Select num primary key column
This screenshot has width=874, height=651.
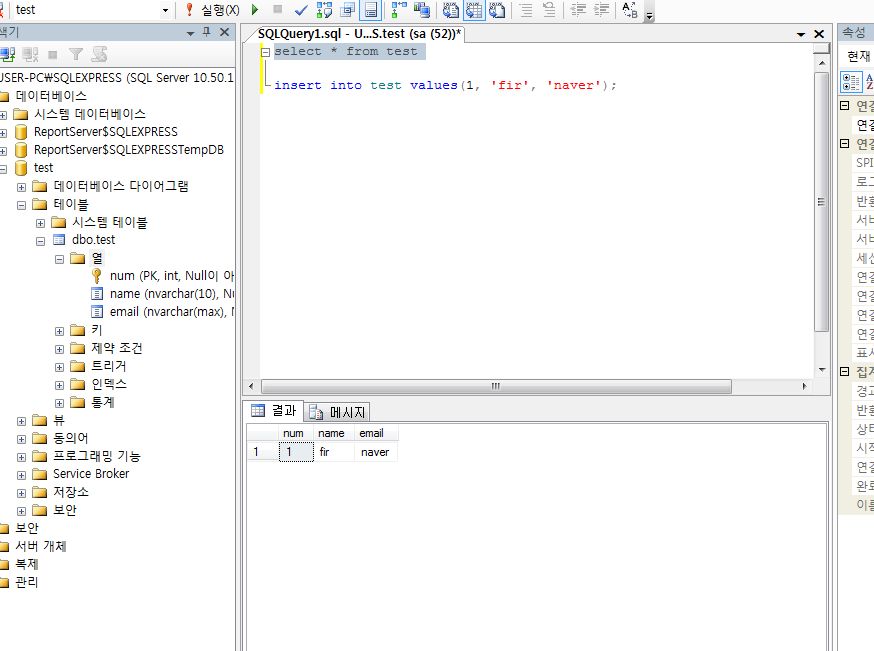click(x=172, y=276)
